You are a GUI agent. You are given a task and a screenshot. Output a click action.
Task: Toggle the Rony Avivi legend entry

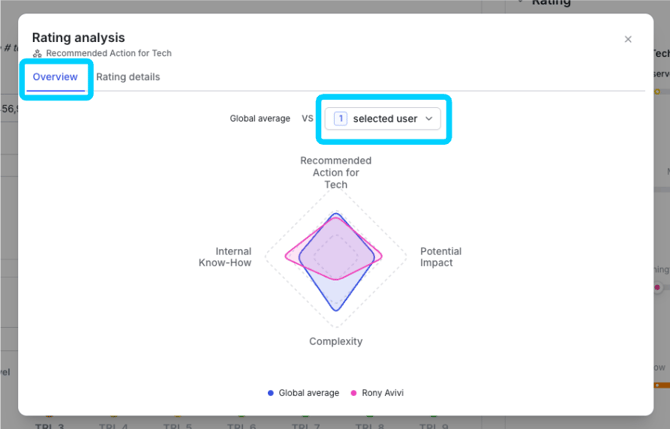[377, 393]
